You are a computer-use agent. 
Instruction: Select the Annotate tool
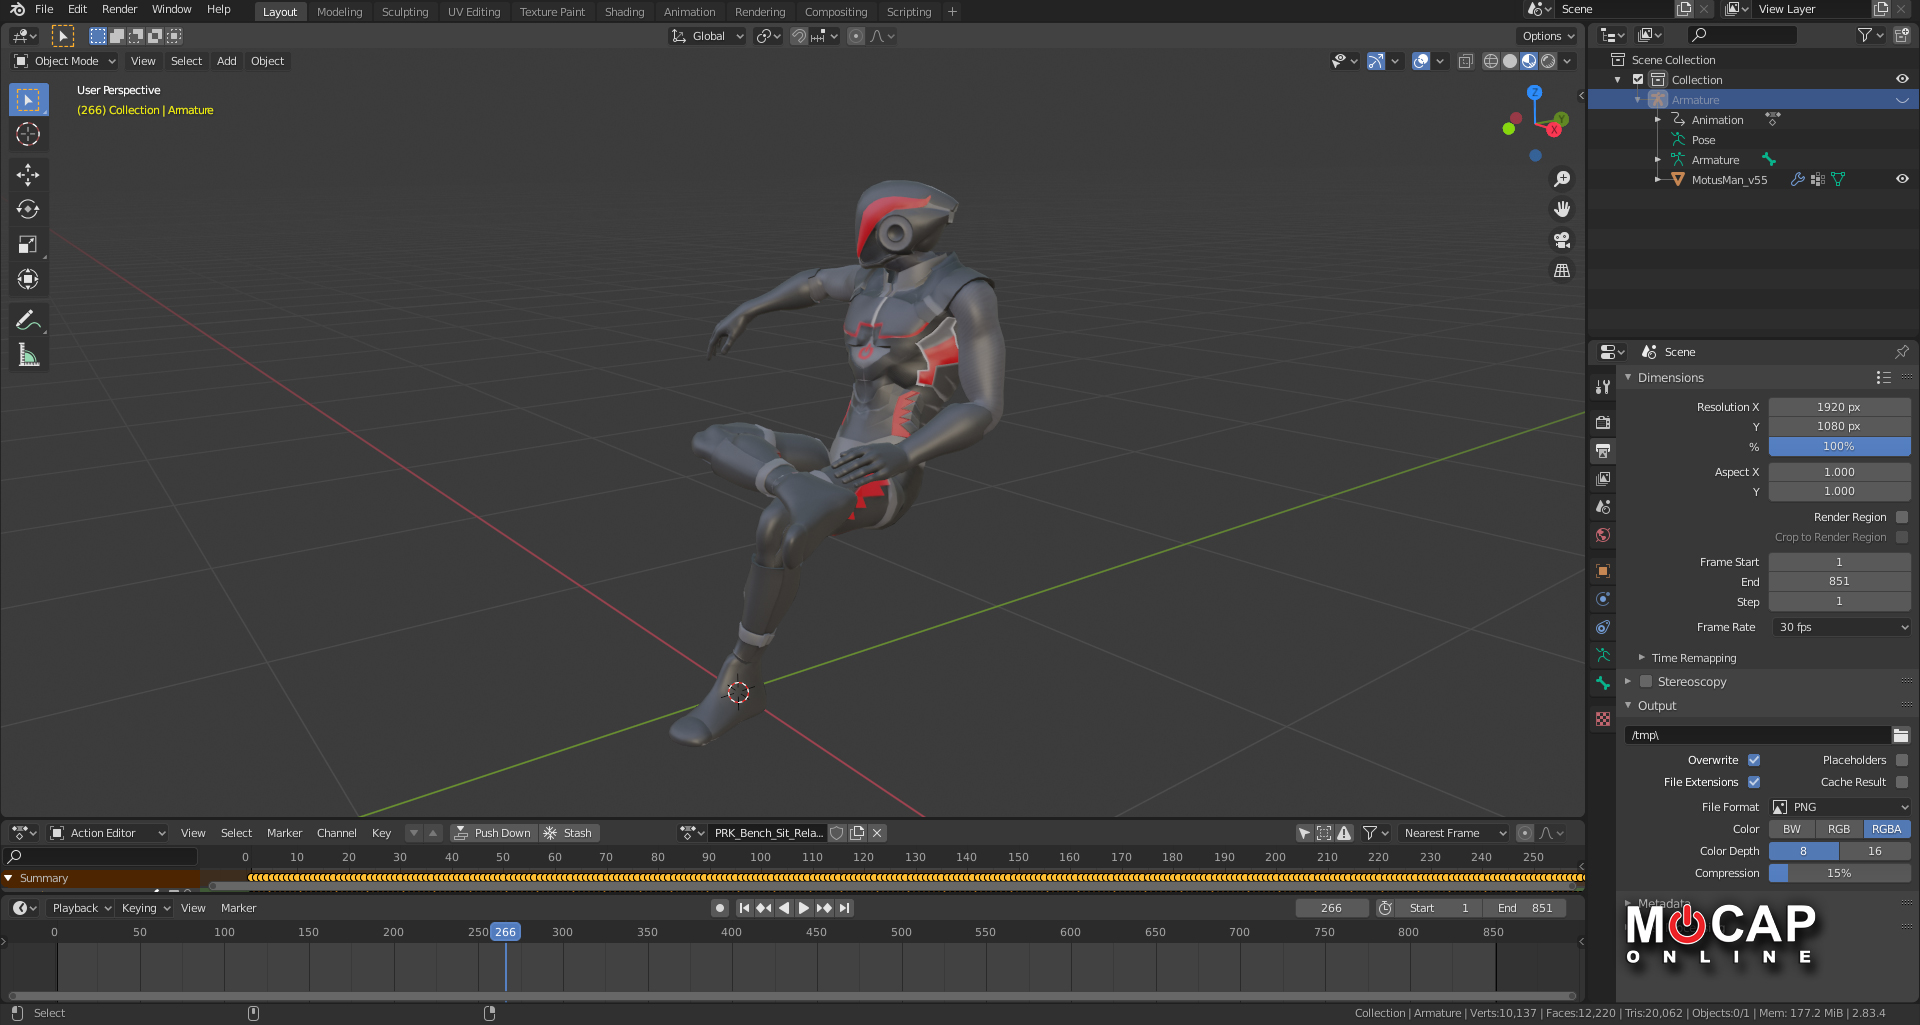pyautogui.click(x=28, y=318)
